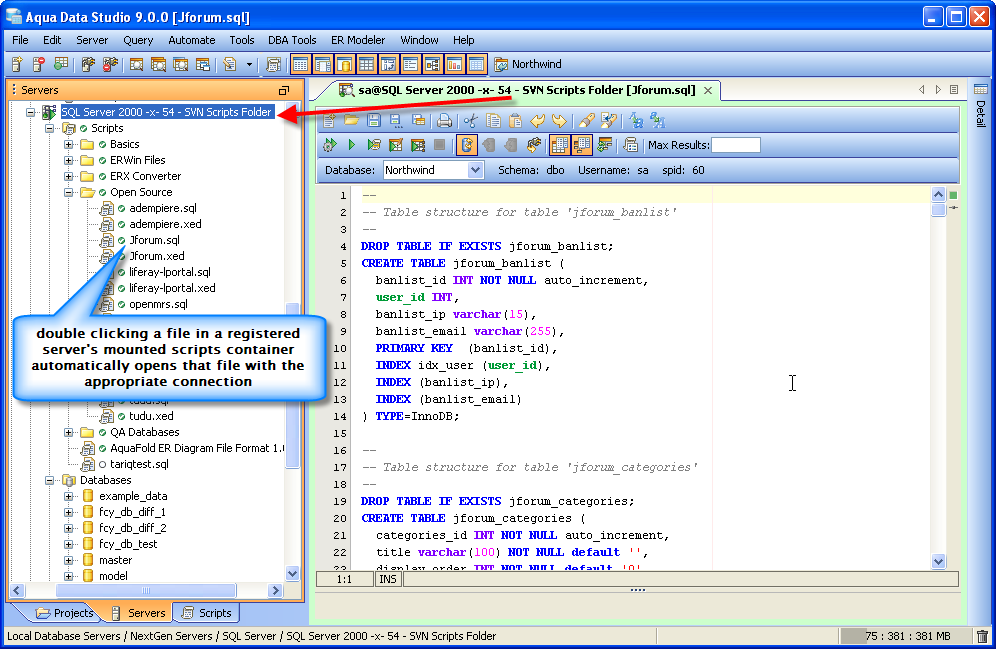Click the trash can icon in the status bar

pos(982,636)
